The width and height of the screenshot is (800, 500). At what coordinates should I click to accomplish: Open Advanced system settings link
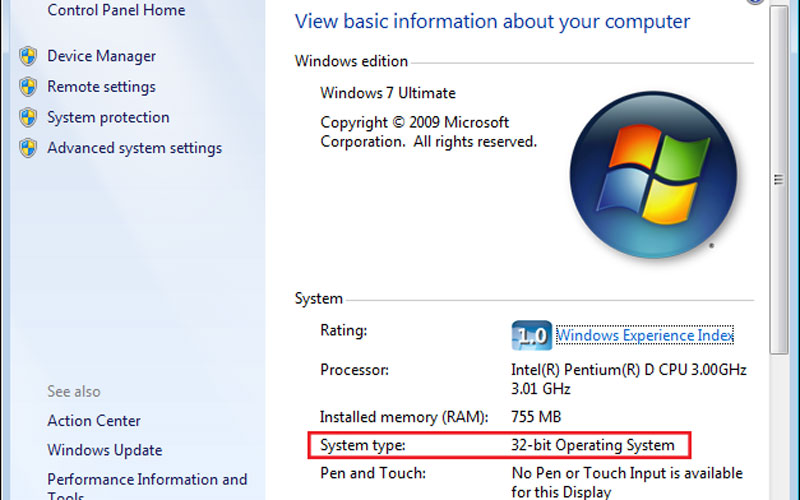tap(135, 148)
